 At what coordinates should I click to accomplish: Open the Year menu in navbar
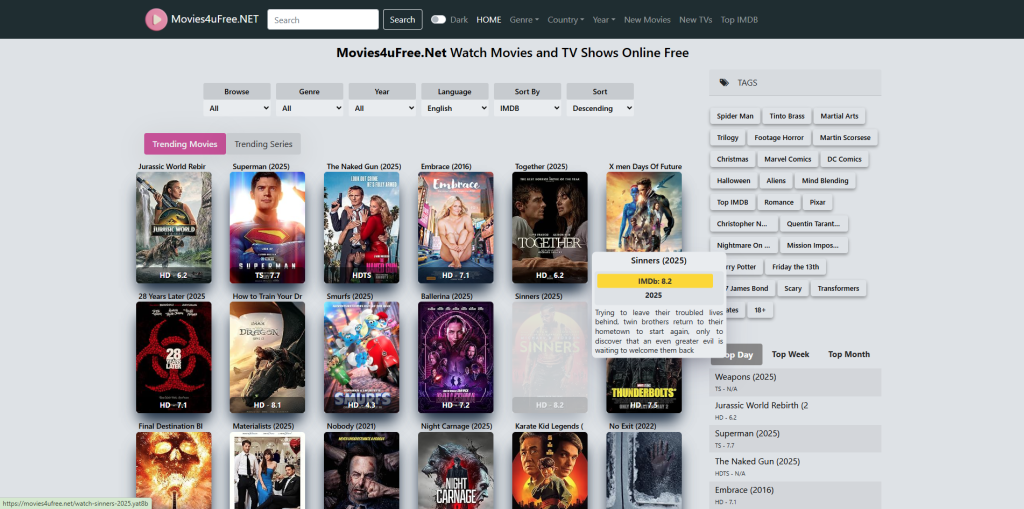pos(604,20)
